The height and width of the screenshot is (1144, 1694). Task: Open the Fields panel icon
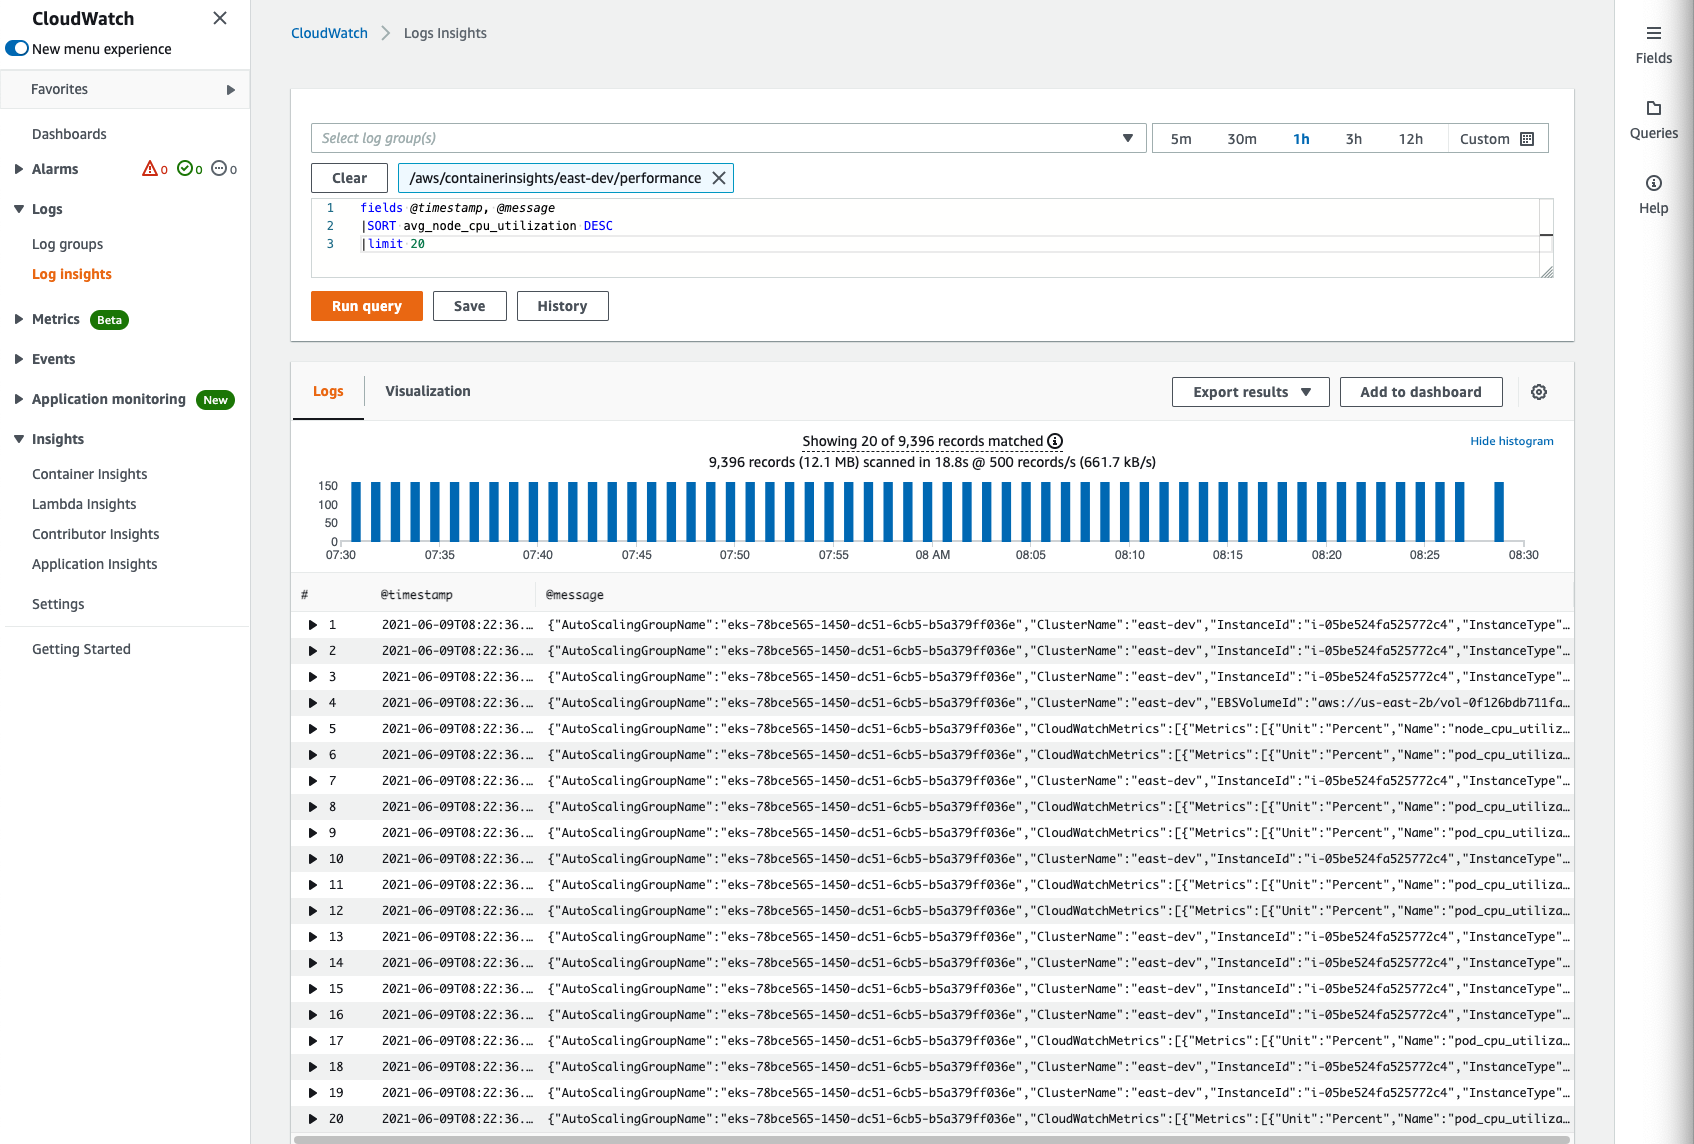[x=1653, y=34]
